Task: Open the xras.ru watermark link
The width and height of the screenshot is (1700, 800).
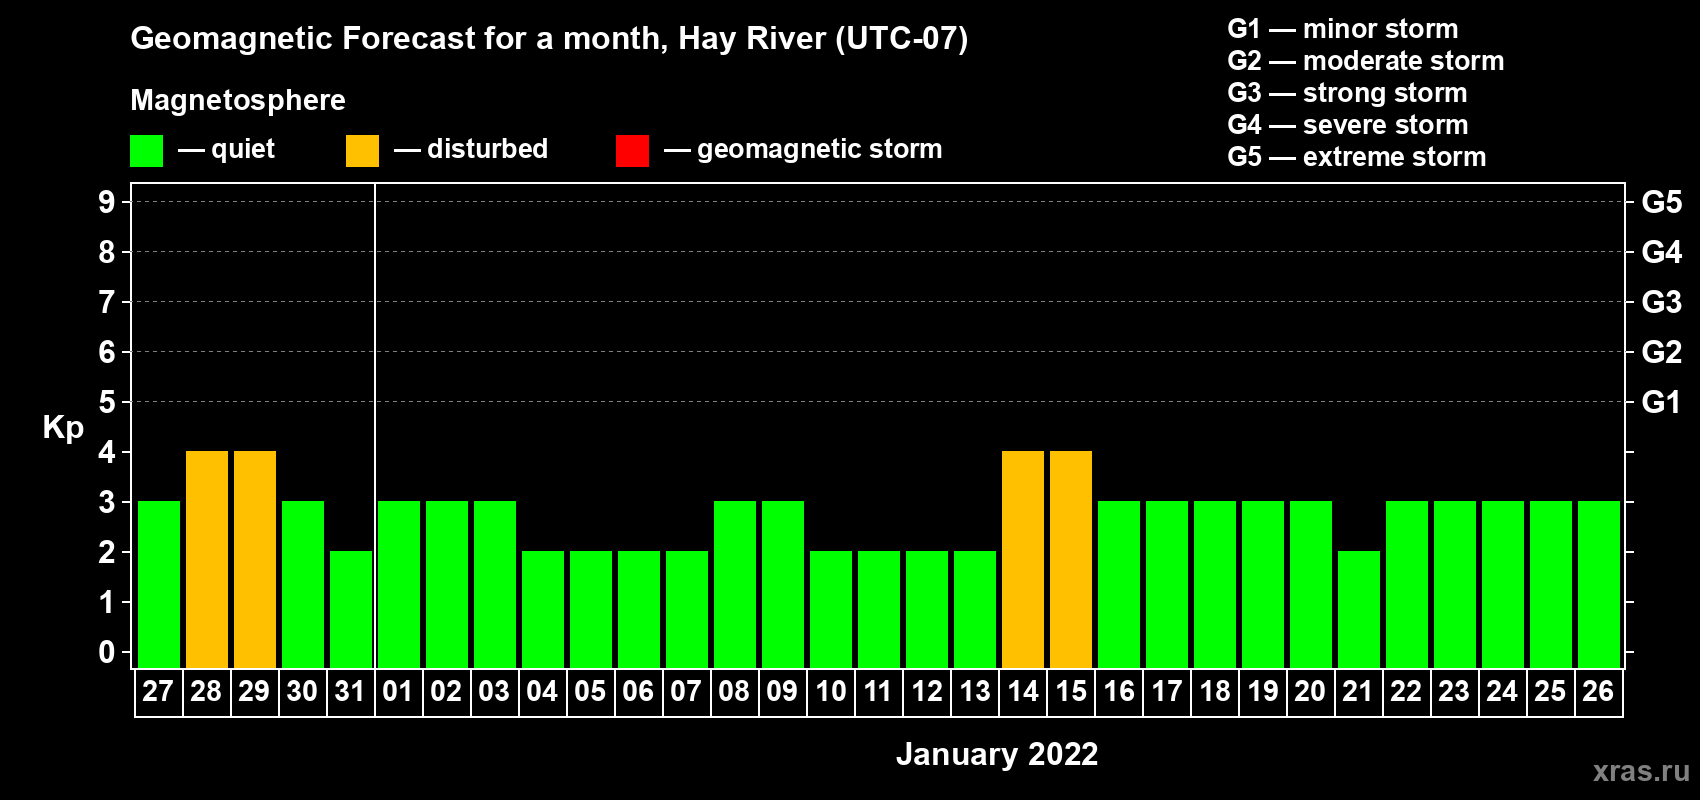Action: coord(1641,771)
